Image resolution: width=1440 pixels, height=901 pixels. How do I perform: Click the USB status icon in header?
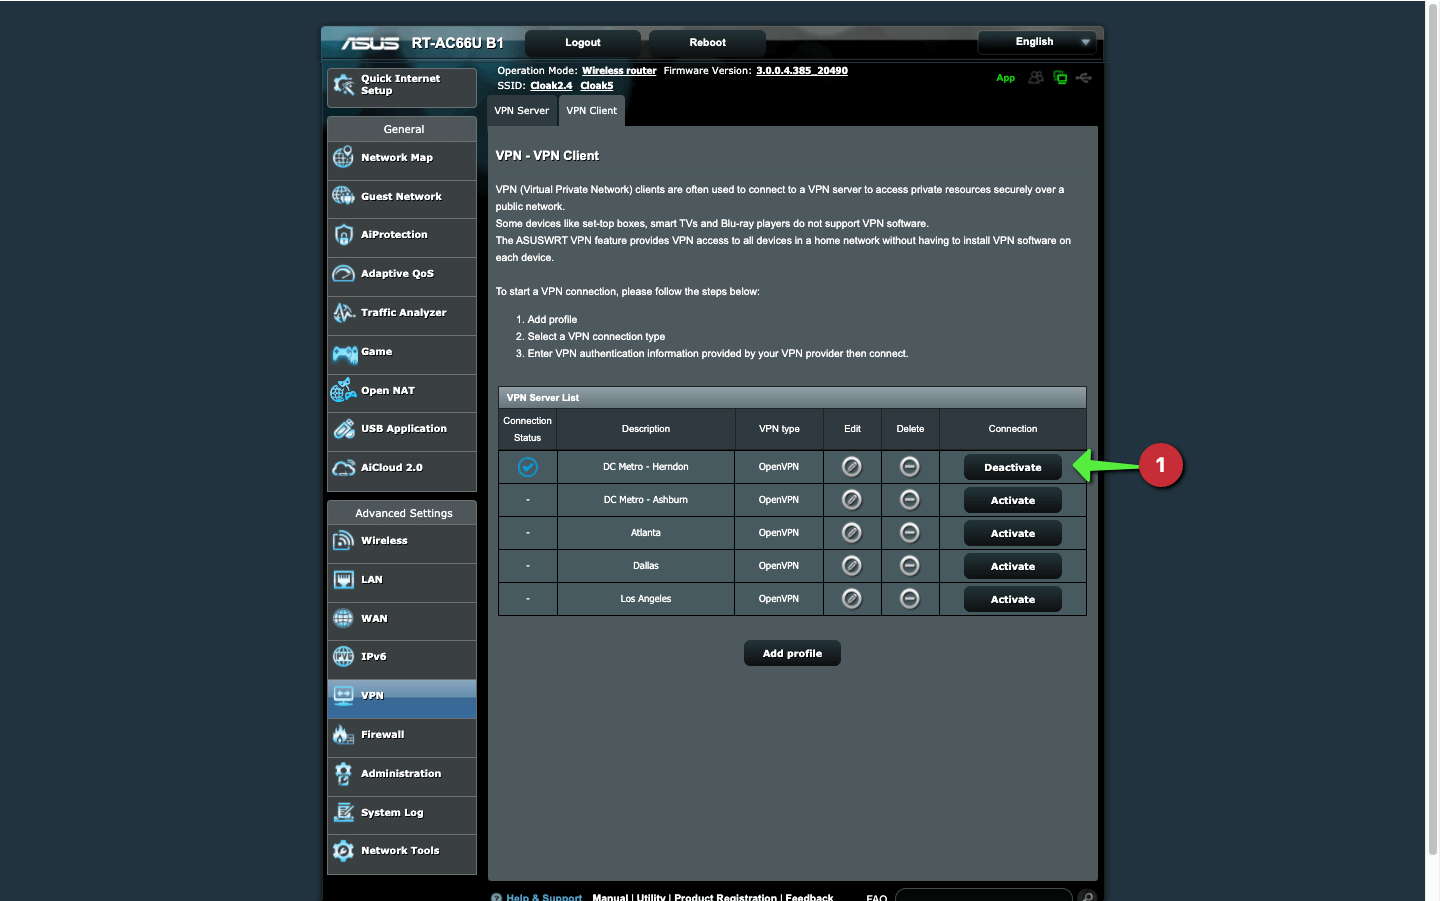pyautogui.click(x=1084, y=78)
